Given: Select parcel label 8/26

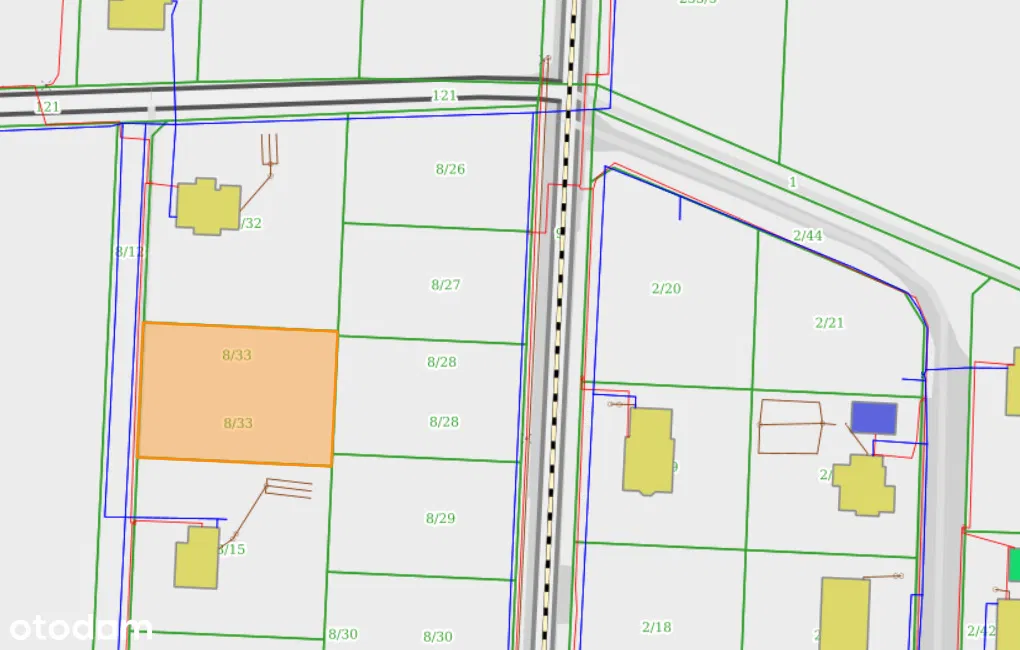Looking at the screenshot, I should (450, 169).
